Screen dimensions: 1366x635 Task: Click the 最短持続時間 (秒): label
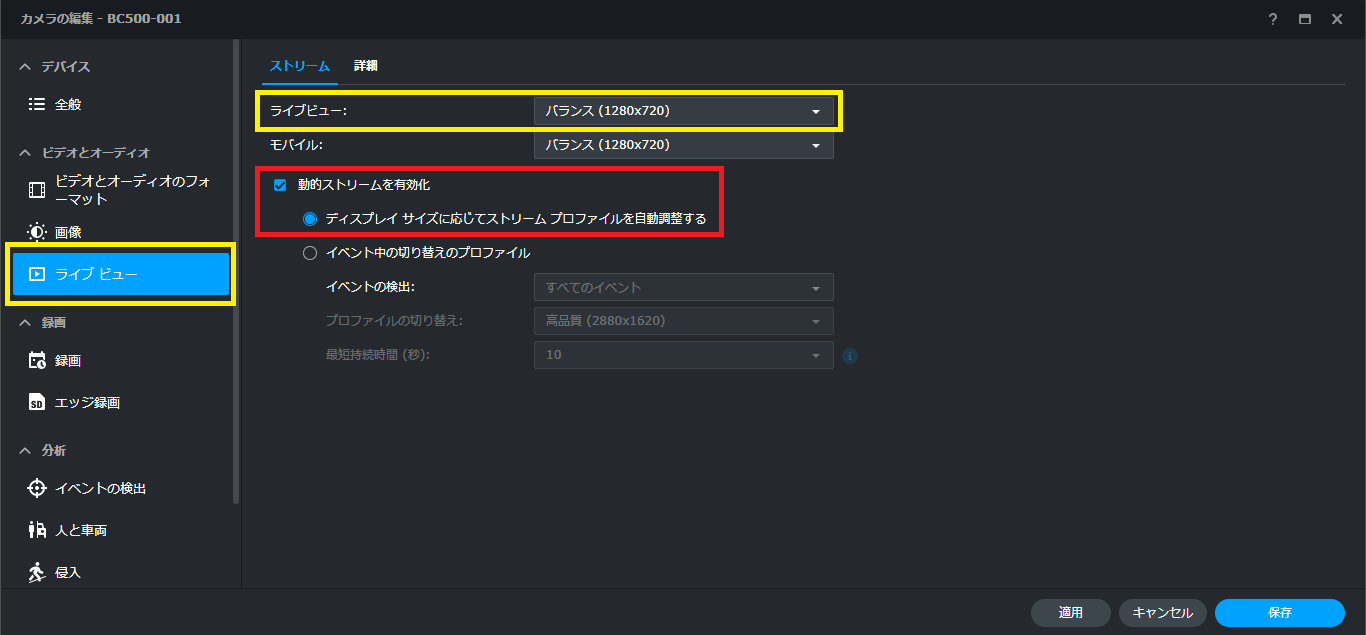(377, 355)
